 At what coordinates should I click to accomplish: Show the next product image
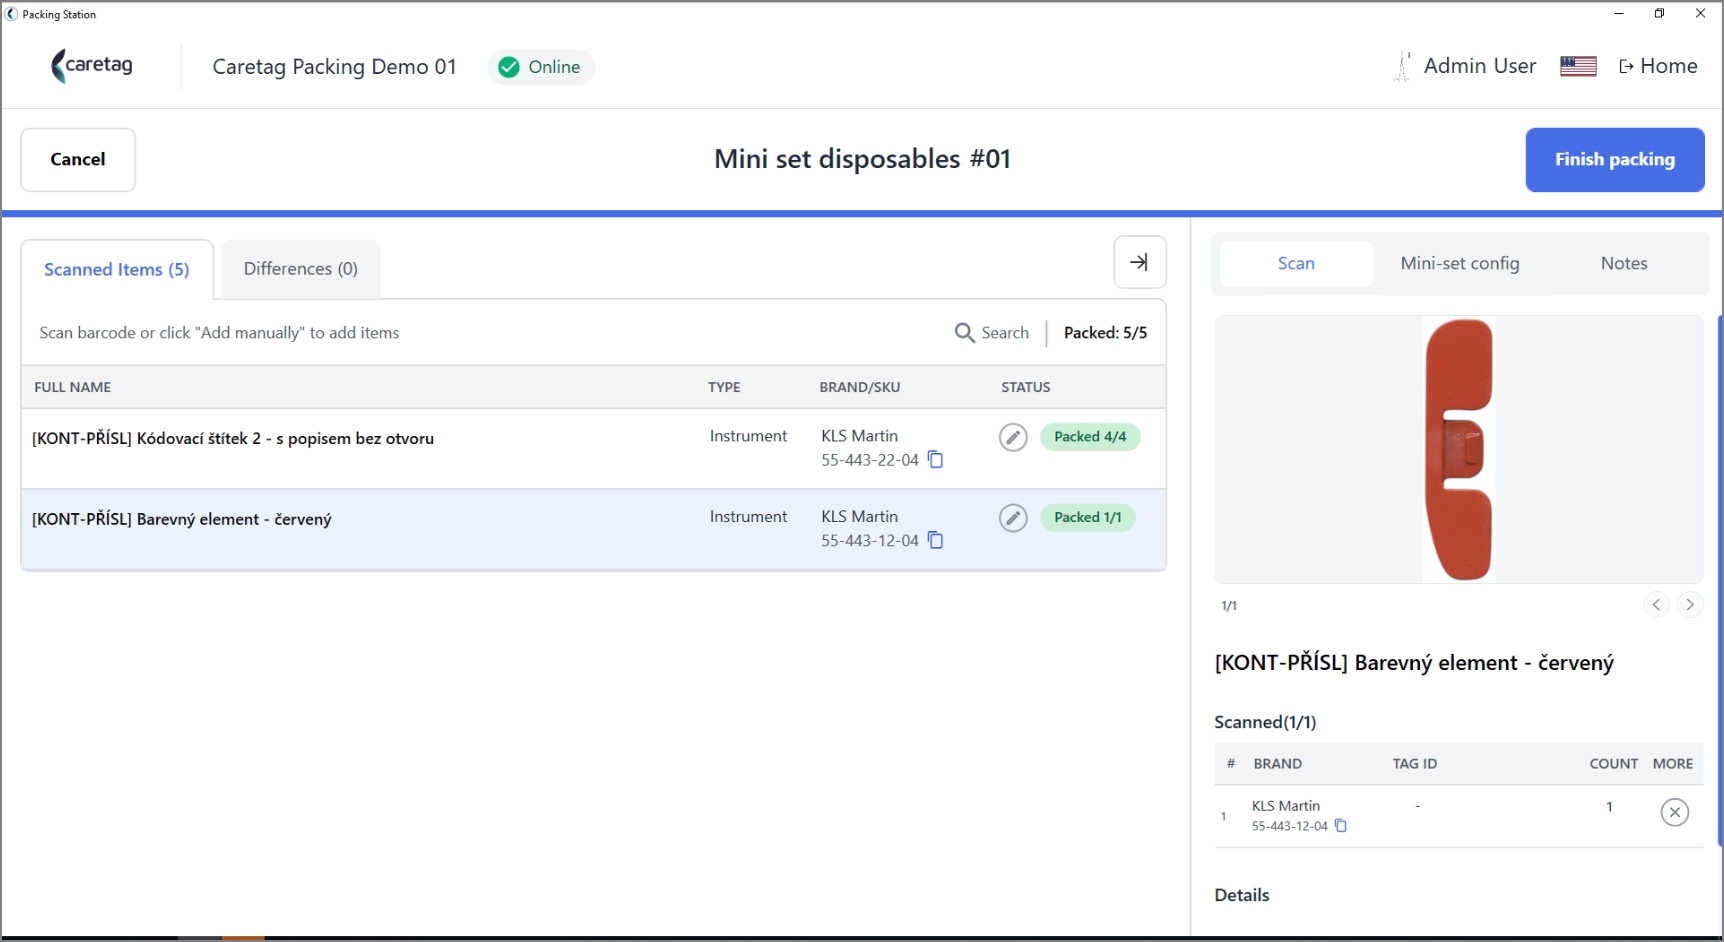click(x=1690, y=604)
